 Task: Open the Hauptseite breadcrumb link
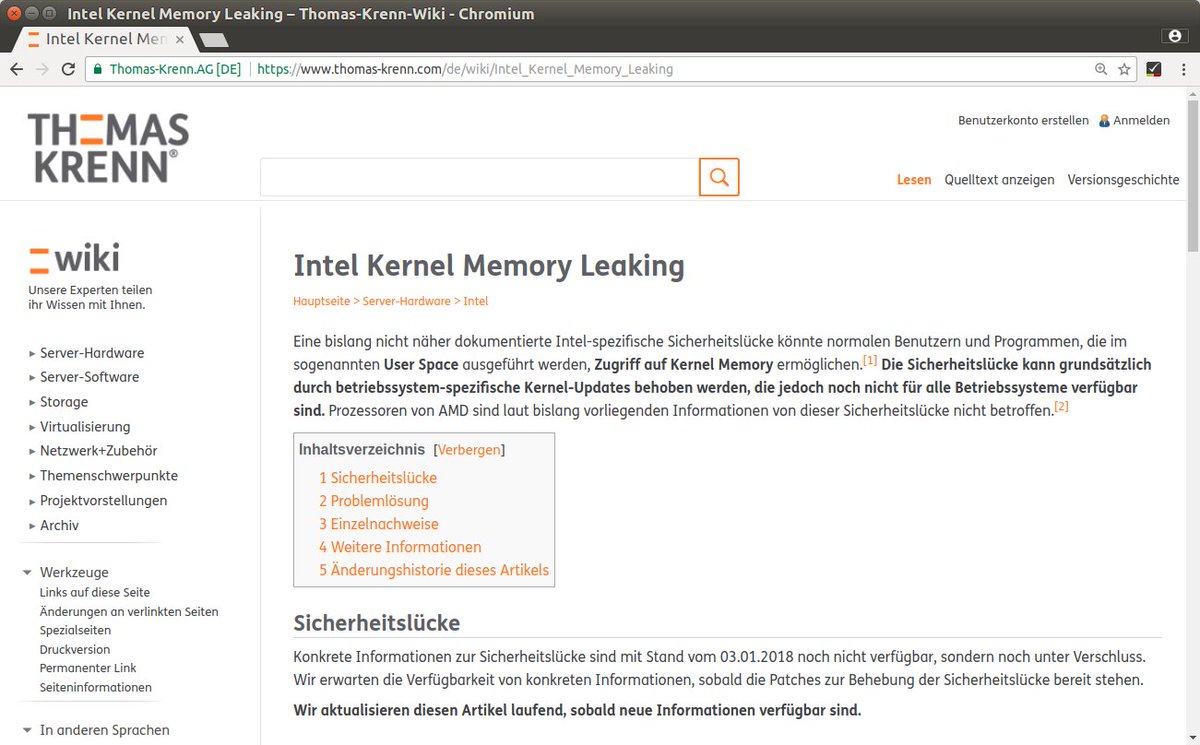click(322, 300)
